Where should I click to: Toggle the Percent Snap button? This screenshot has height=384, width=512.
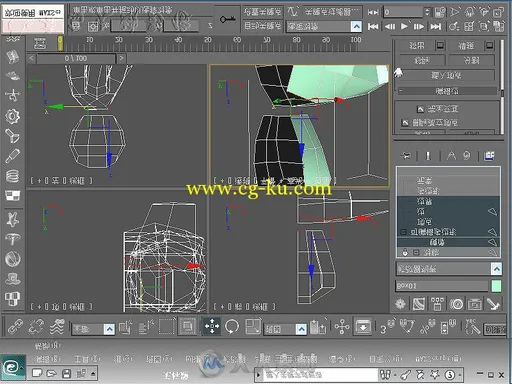[x=428, y=327]
